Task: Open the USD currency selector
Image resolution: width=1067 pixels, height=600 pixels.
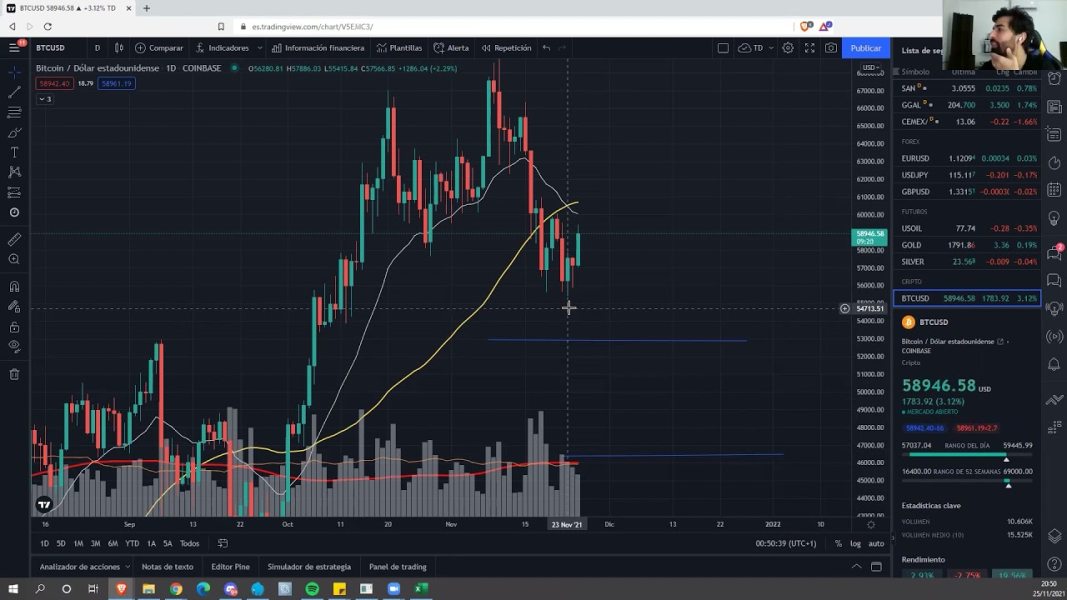Action: [870, 68]
